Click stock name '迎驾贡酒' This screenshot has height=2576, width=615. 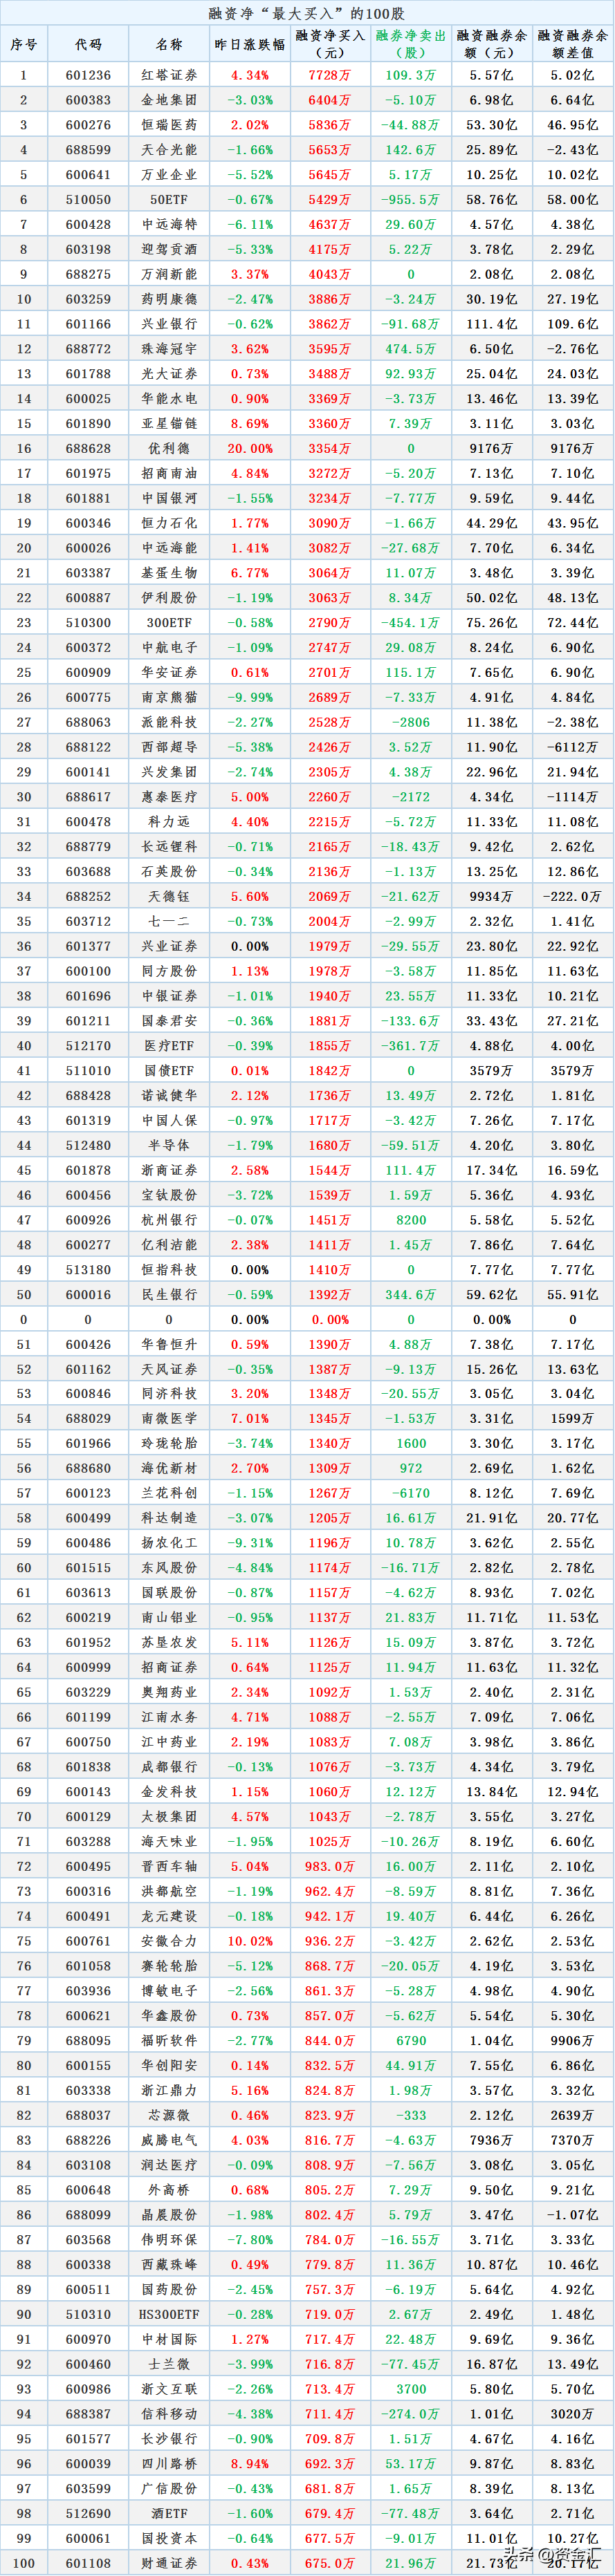pos(169,249)
